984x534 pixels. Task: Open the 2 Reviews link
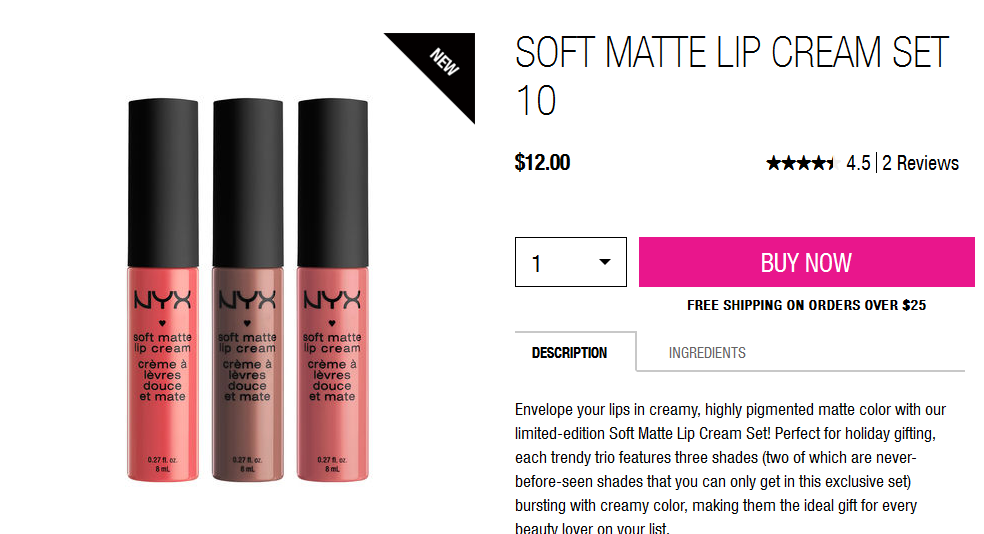click(920, 163)
